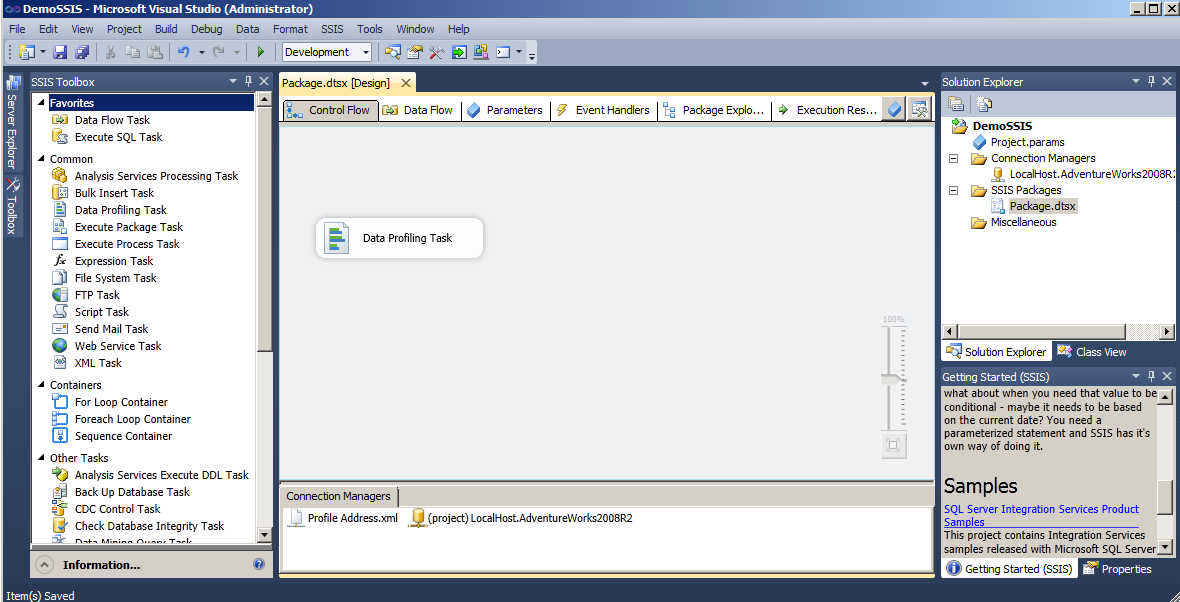The width and height of the screenshot is (1180, 602).
Task: Collapse the Favorites section in toolbox
Action: point(41,103)
